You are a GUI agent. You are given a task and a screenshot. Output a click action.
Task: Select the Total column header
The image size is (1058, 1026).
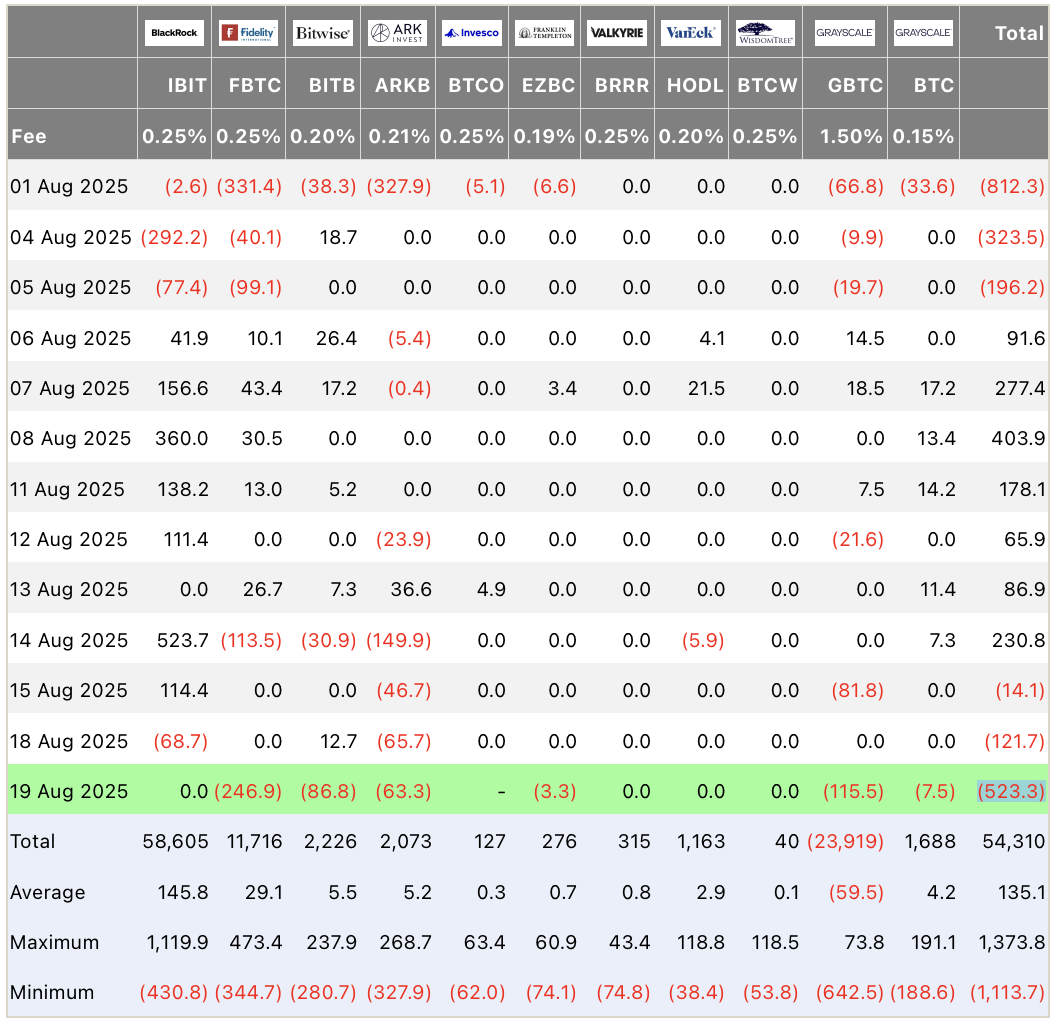pos(1019,33)
